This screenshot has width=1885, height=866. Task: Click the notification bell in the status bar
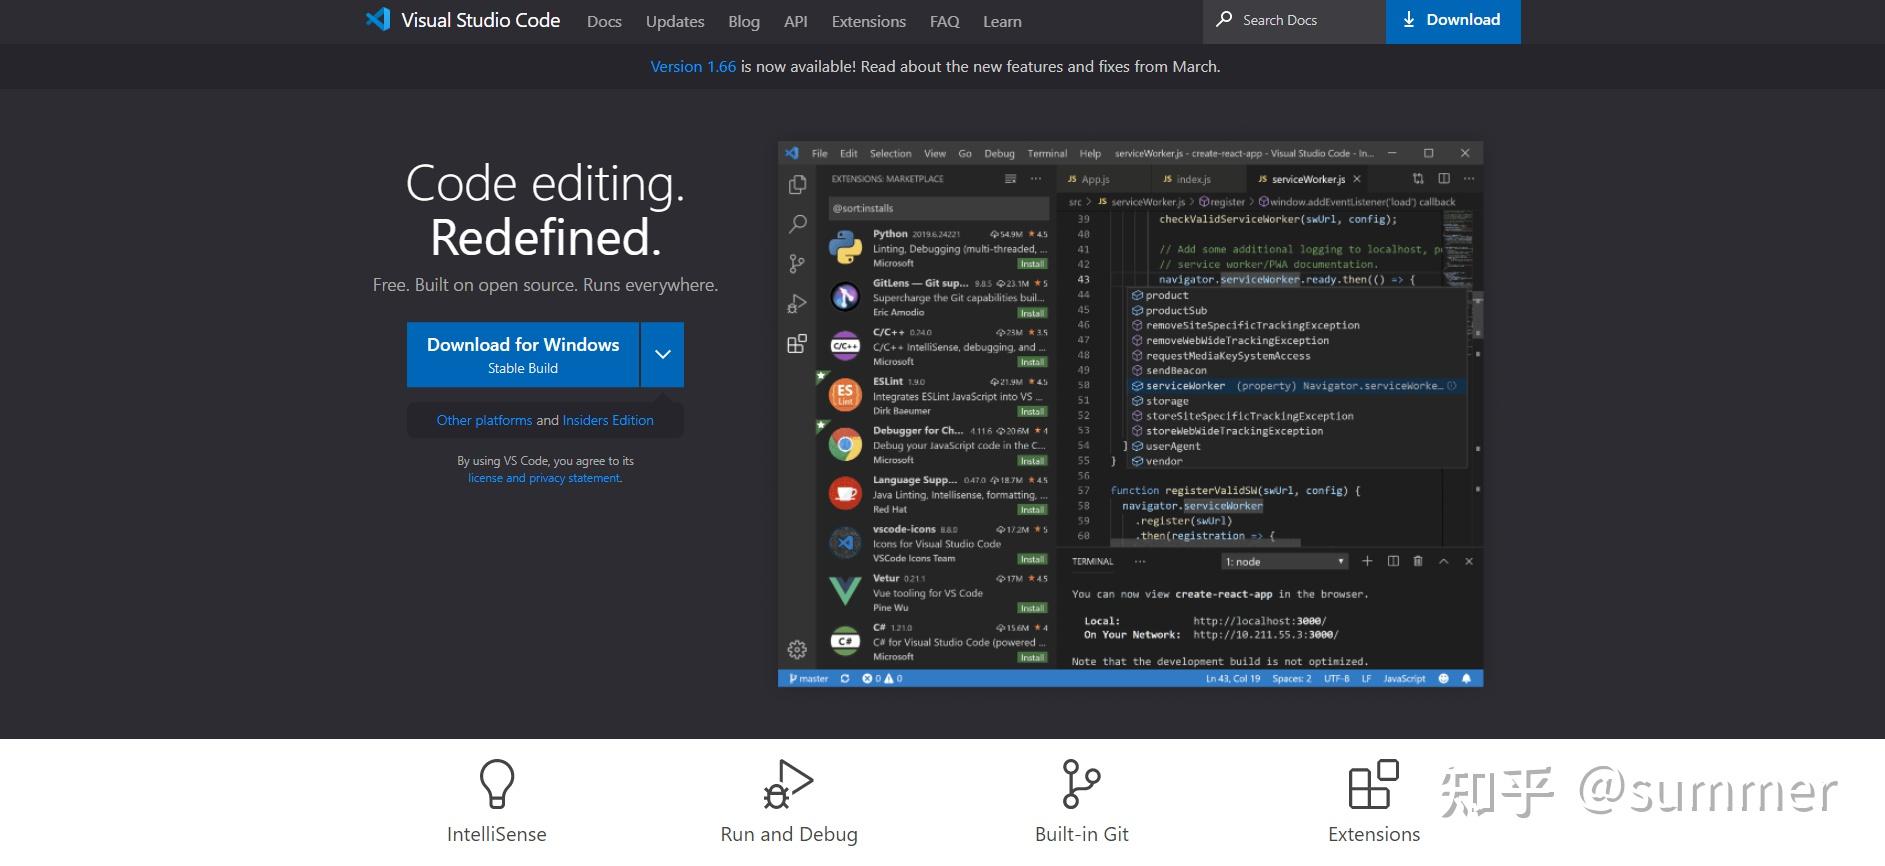1466,678
